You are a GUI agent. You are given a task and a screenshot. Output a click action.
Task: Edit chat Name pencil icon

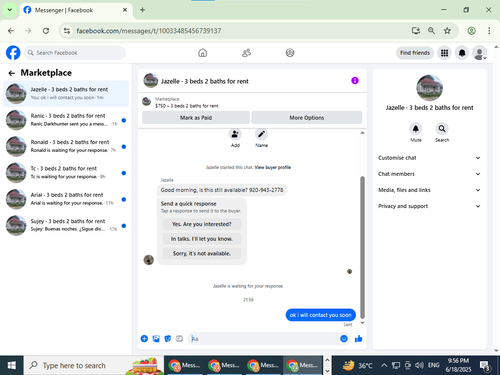[x=261, y=134]
